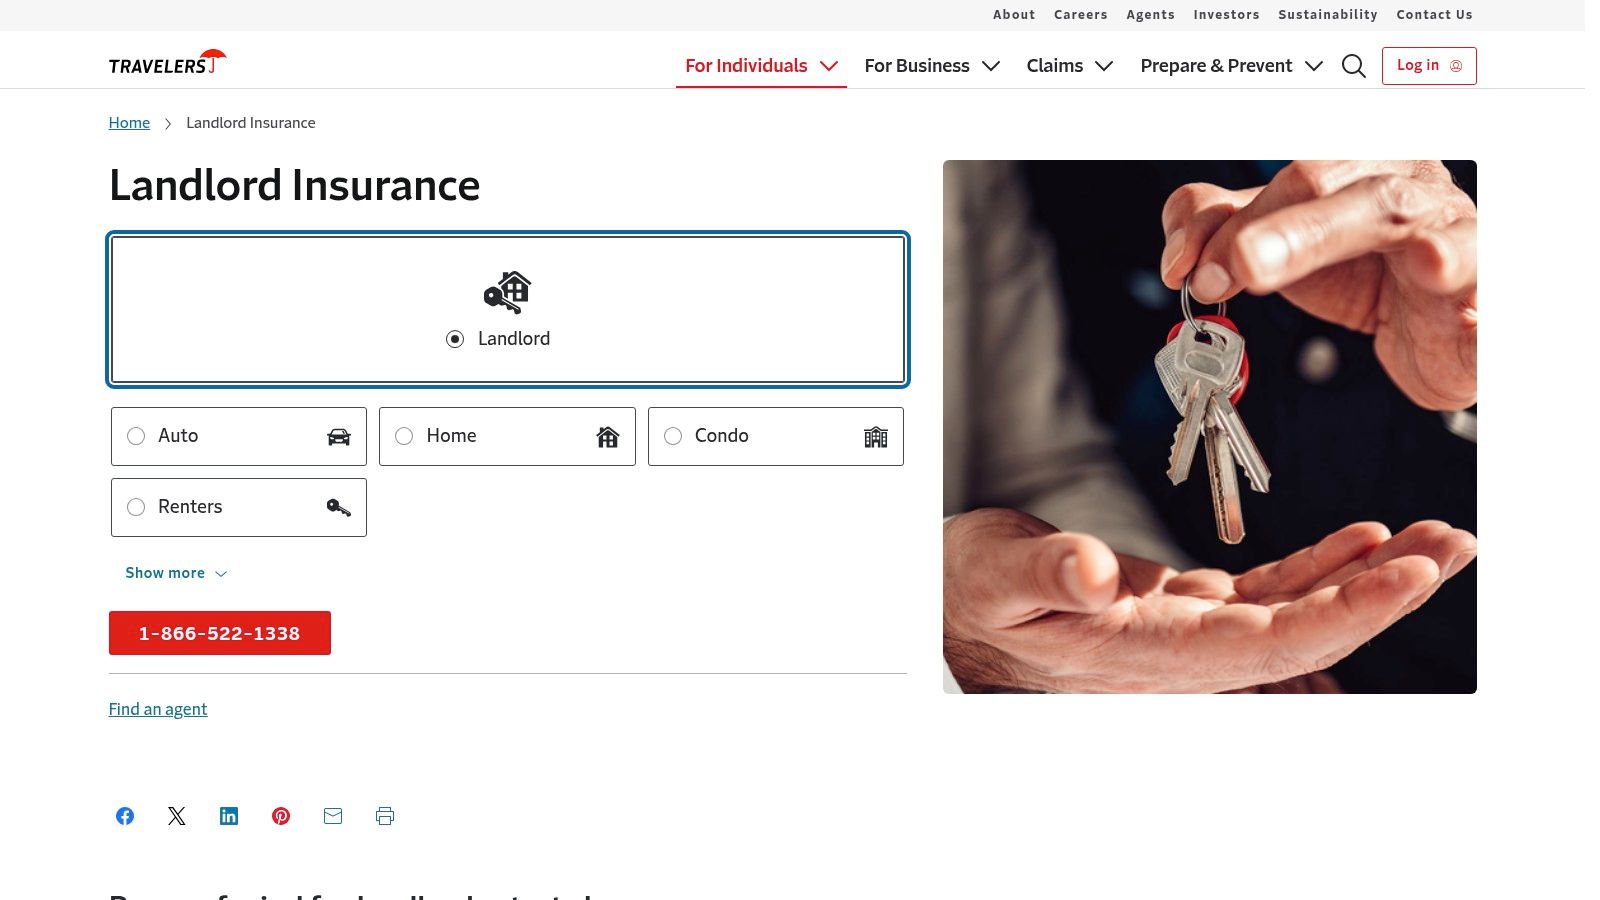Open For Business dropdown menu

point(932,66)
